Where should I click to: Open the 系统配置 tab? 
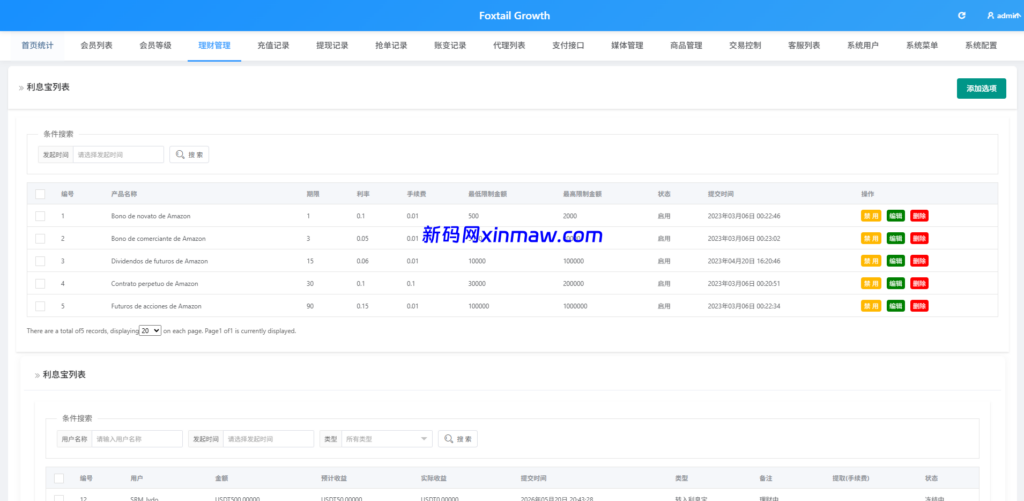point(981,46)
